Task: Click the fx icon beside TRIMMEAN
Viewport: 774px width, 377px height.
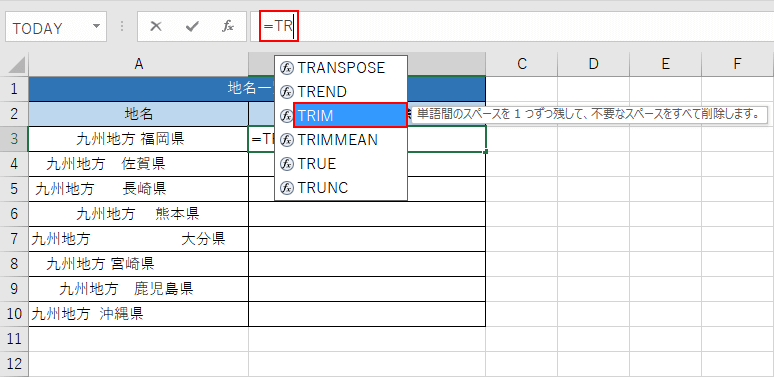Action: tap(287, 140)
